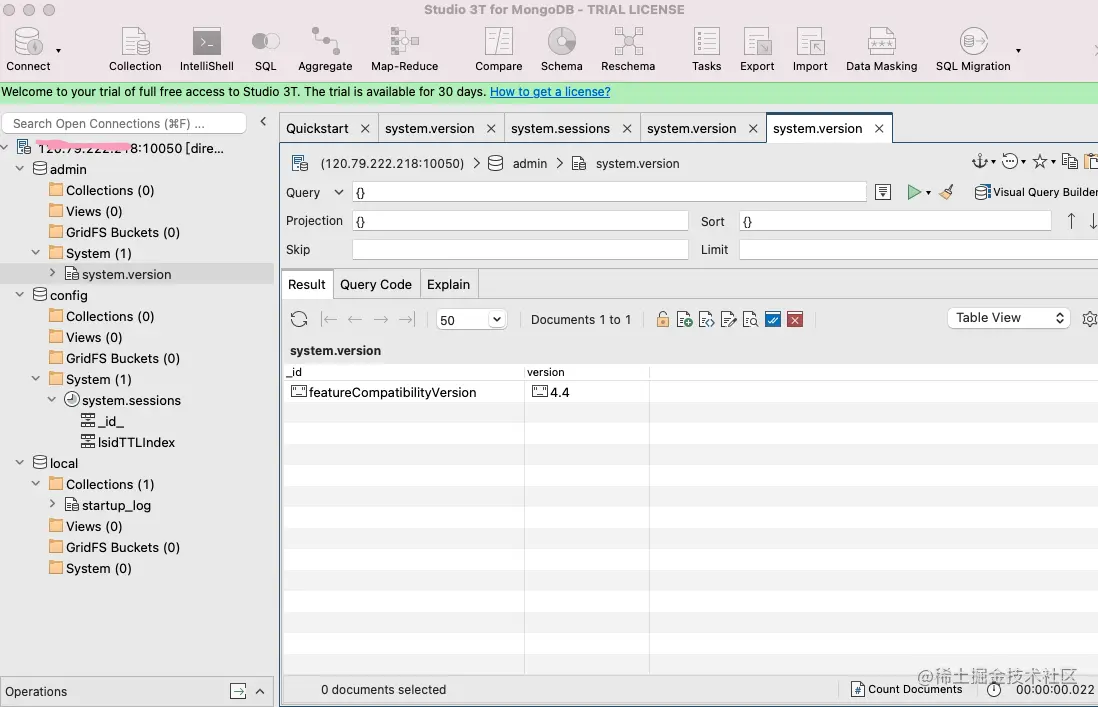The height and width of the screenshot is (707, 1098).
Task: Open Connect dropdown arrow
Action: (x=58, y=50)
